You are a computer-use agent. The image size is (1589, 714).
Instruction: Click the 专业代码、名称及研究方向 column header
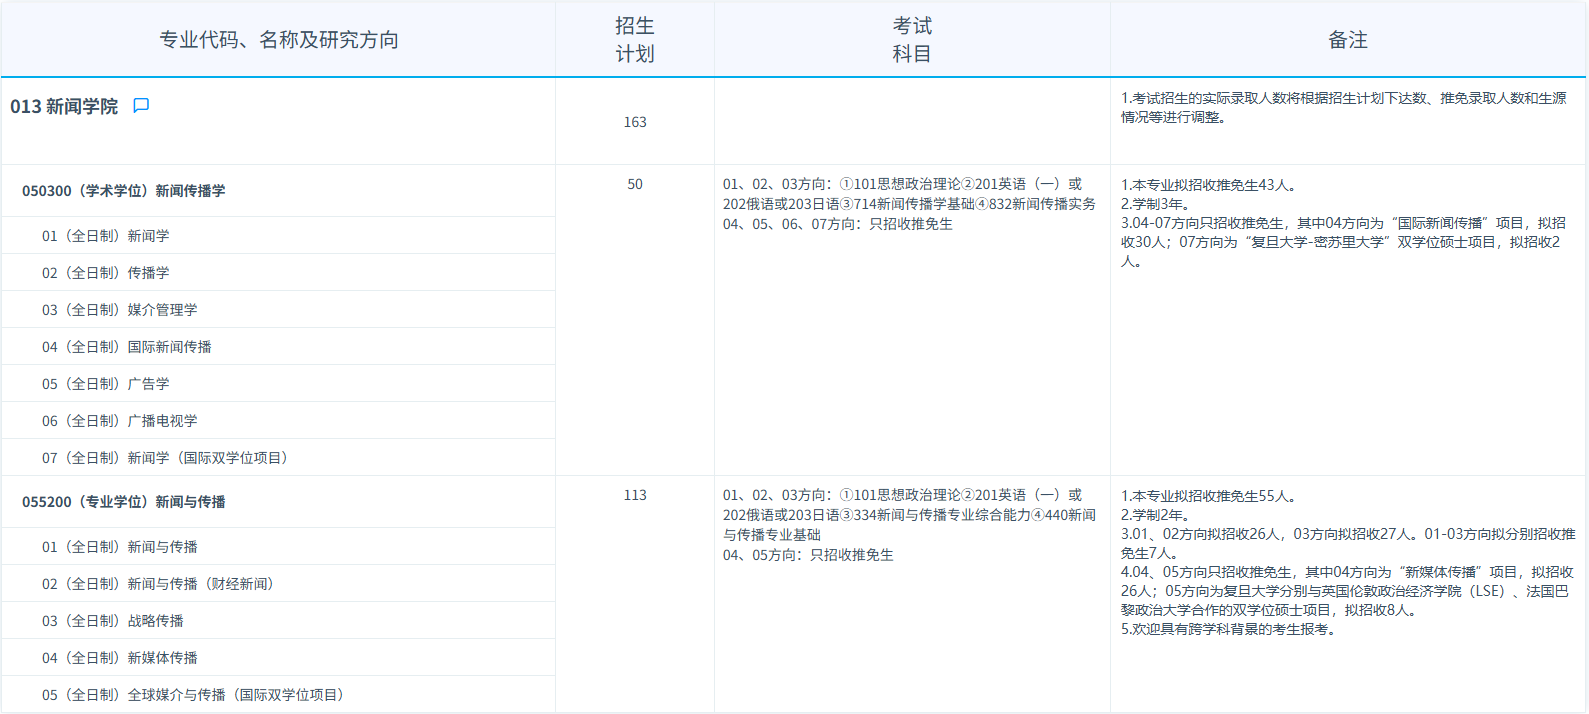click(279, 40)
